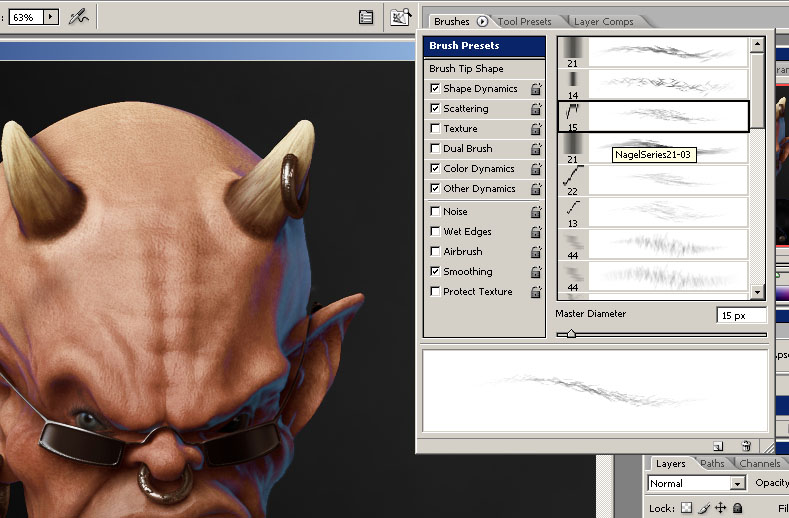
Task: Click the lock icon beside Scattering
Action: [536, 109]
